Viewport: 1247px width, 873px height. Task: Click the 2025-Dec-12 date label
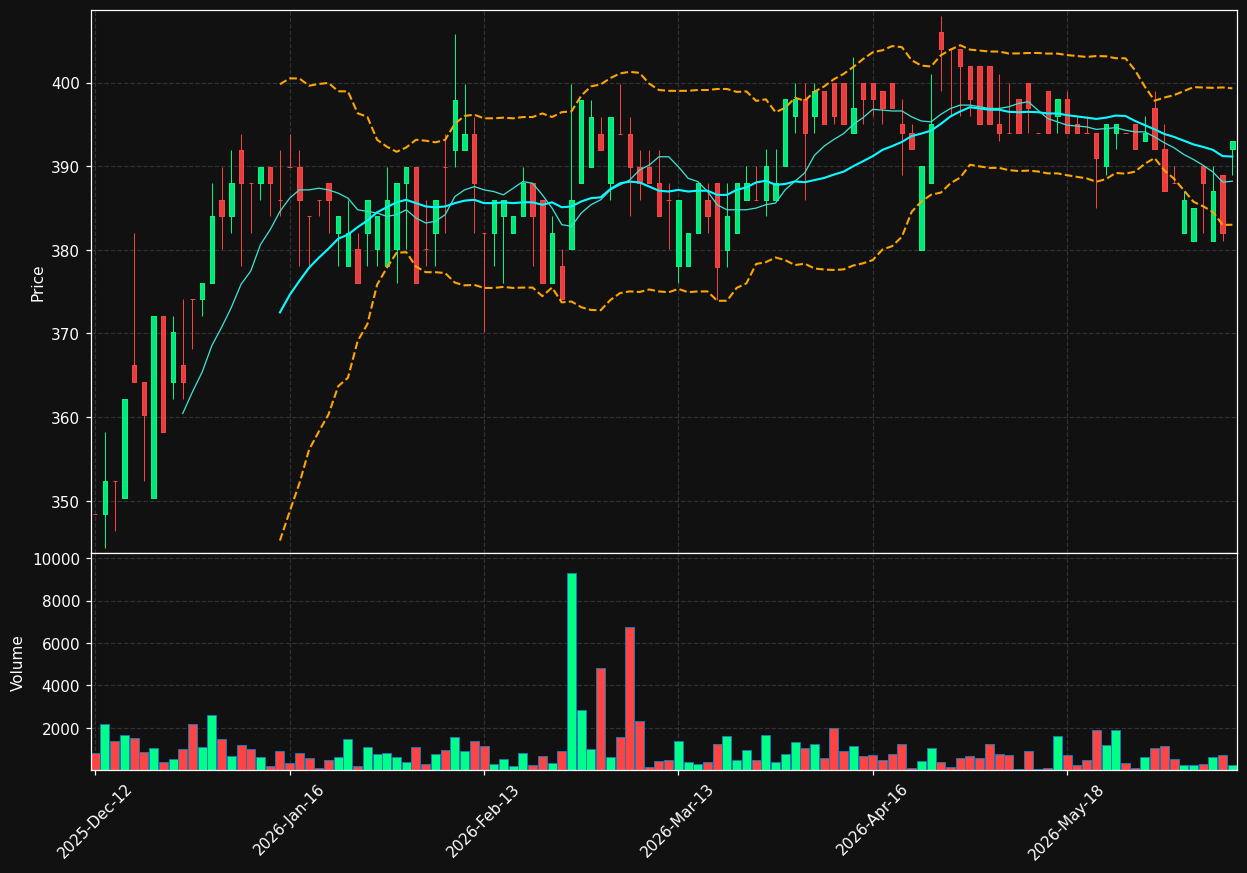click(95, 822)
